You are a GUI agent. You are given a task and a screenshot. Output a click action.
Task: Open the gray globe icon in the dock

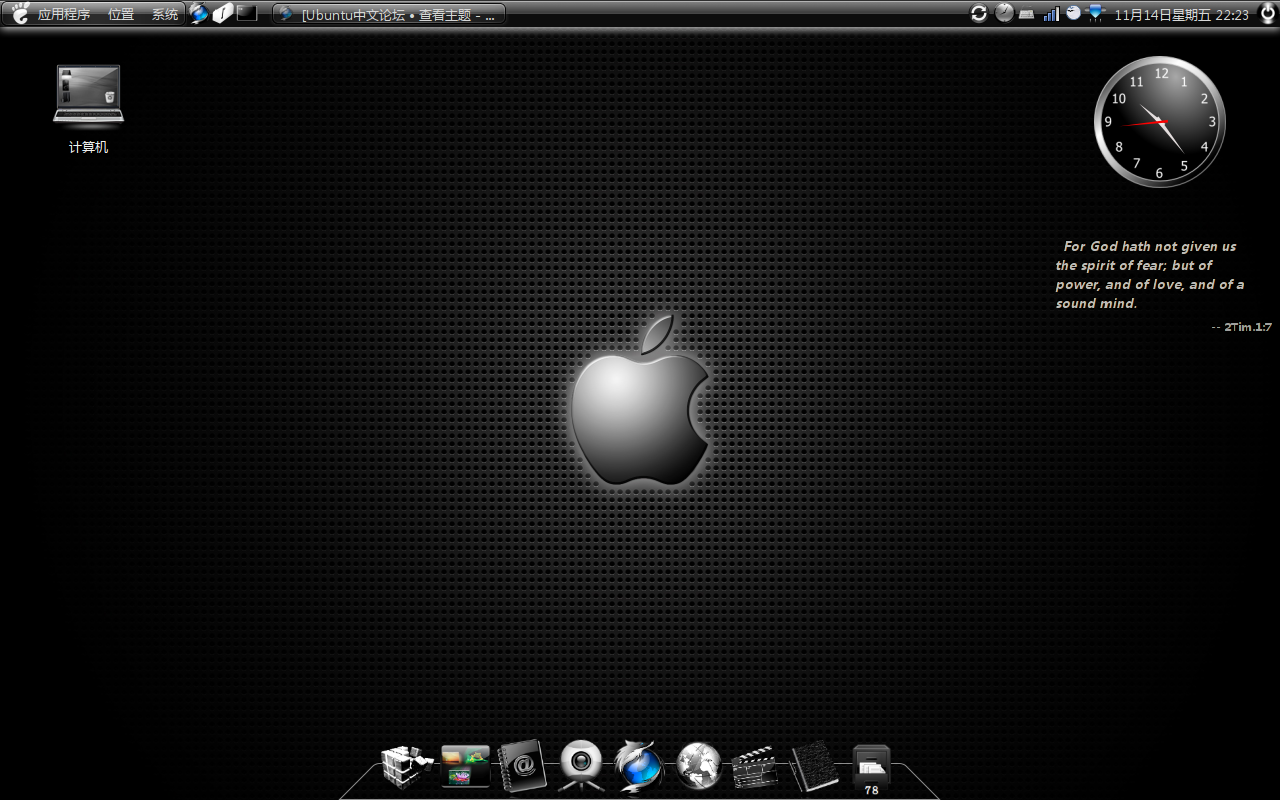tap(699, 766)
